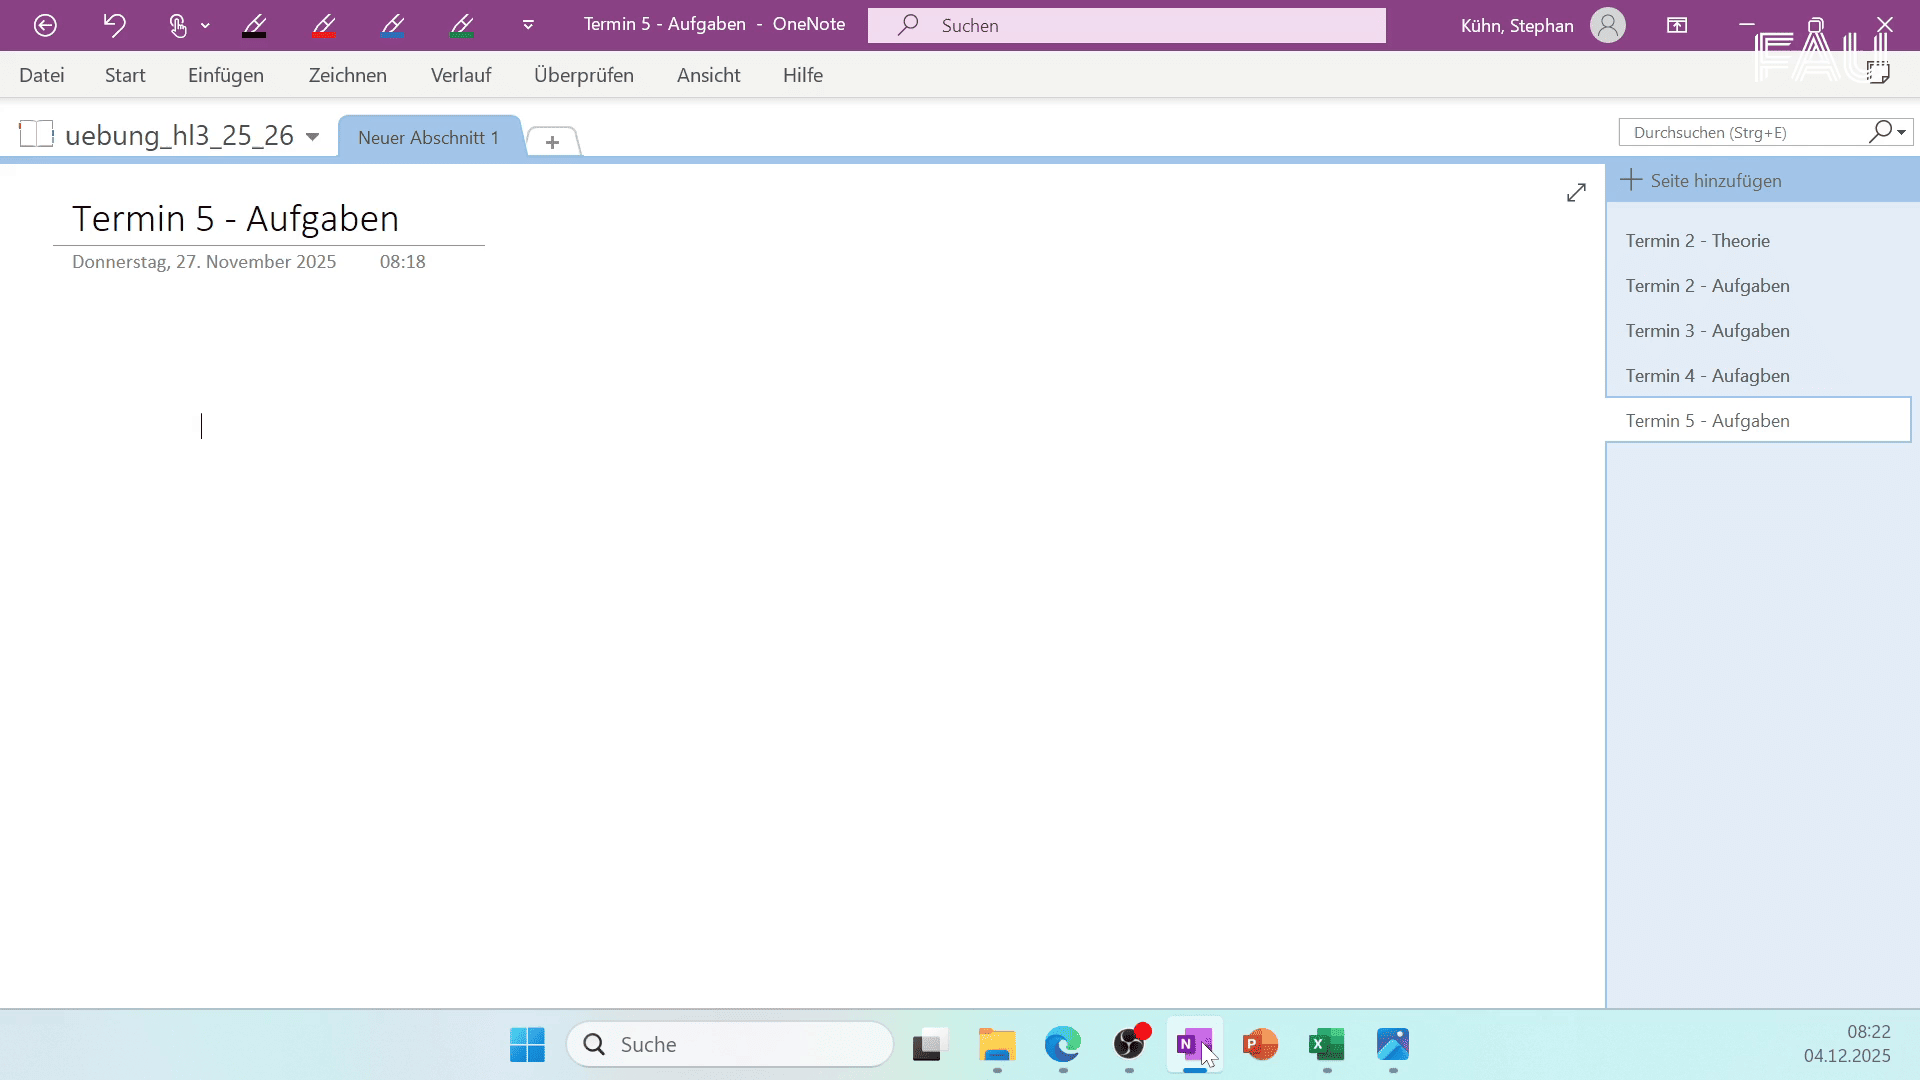Open OneNote search in the title bar
1920x1080 pixels.
[1125, 25]
